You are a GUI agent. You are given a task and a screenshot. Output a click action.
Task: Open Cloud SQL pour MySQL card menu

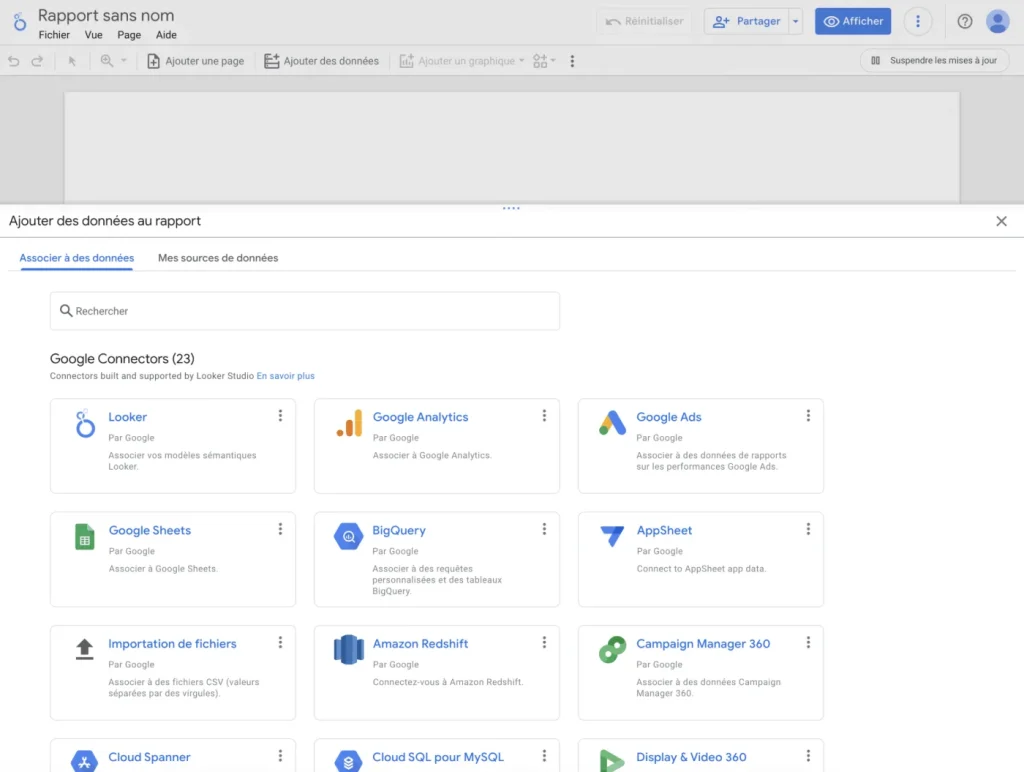click(544, 756)
